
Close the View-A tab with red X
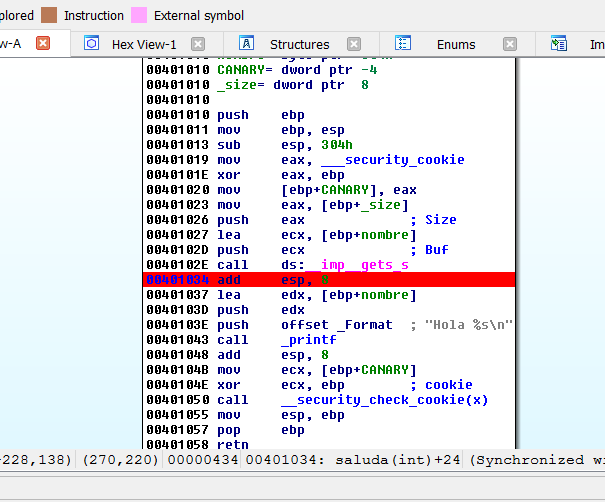click(x=43, y=44)
